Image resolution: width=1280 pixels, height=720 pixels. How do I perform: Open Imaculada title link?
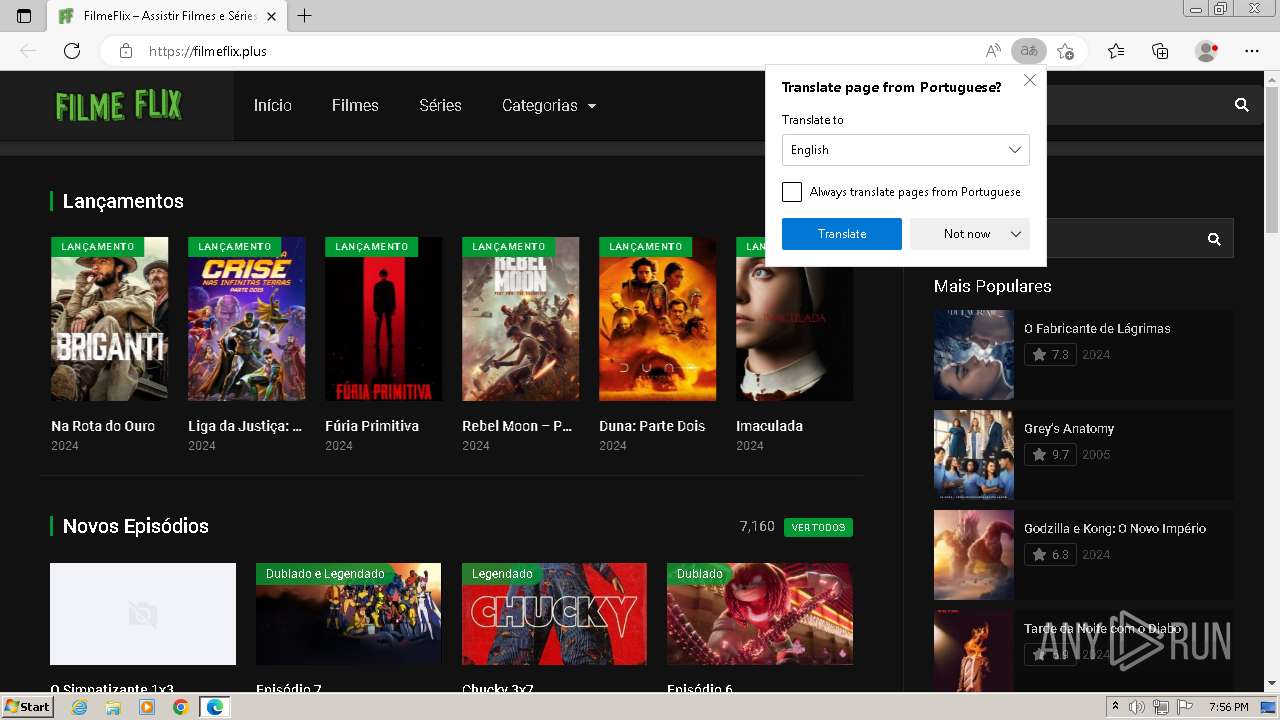769,426
